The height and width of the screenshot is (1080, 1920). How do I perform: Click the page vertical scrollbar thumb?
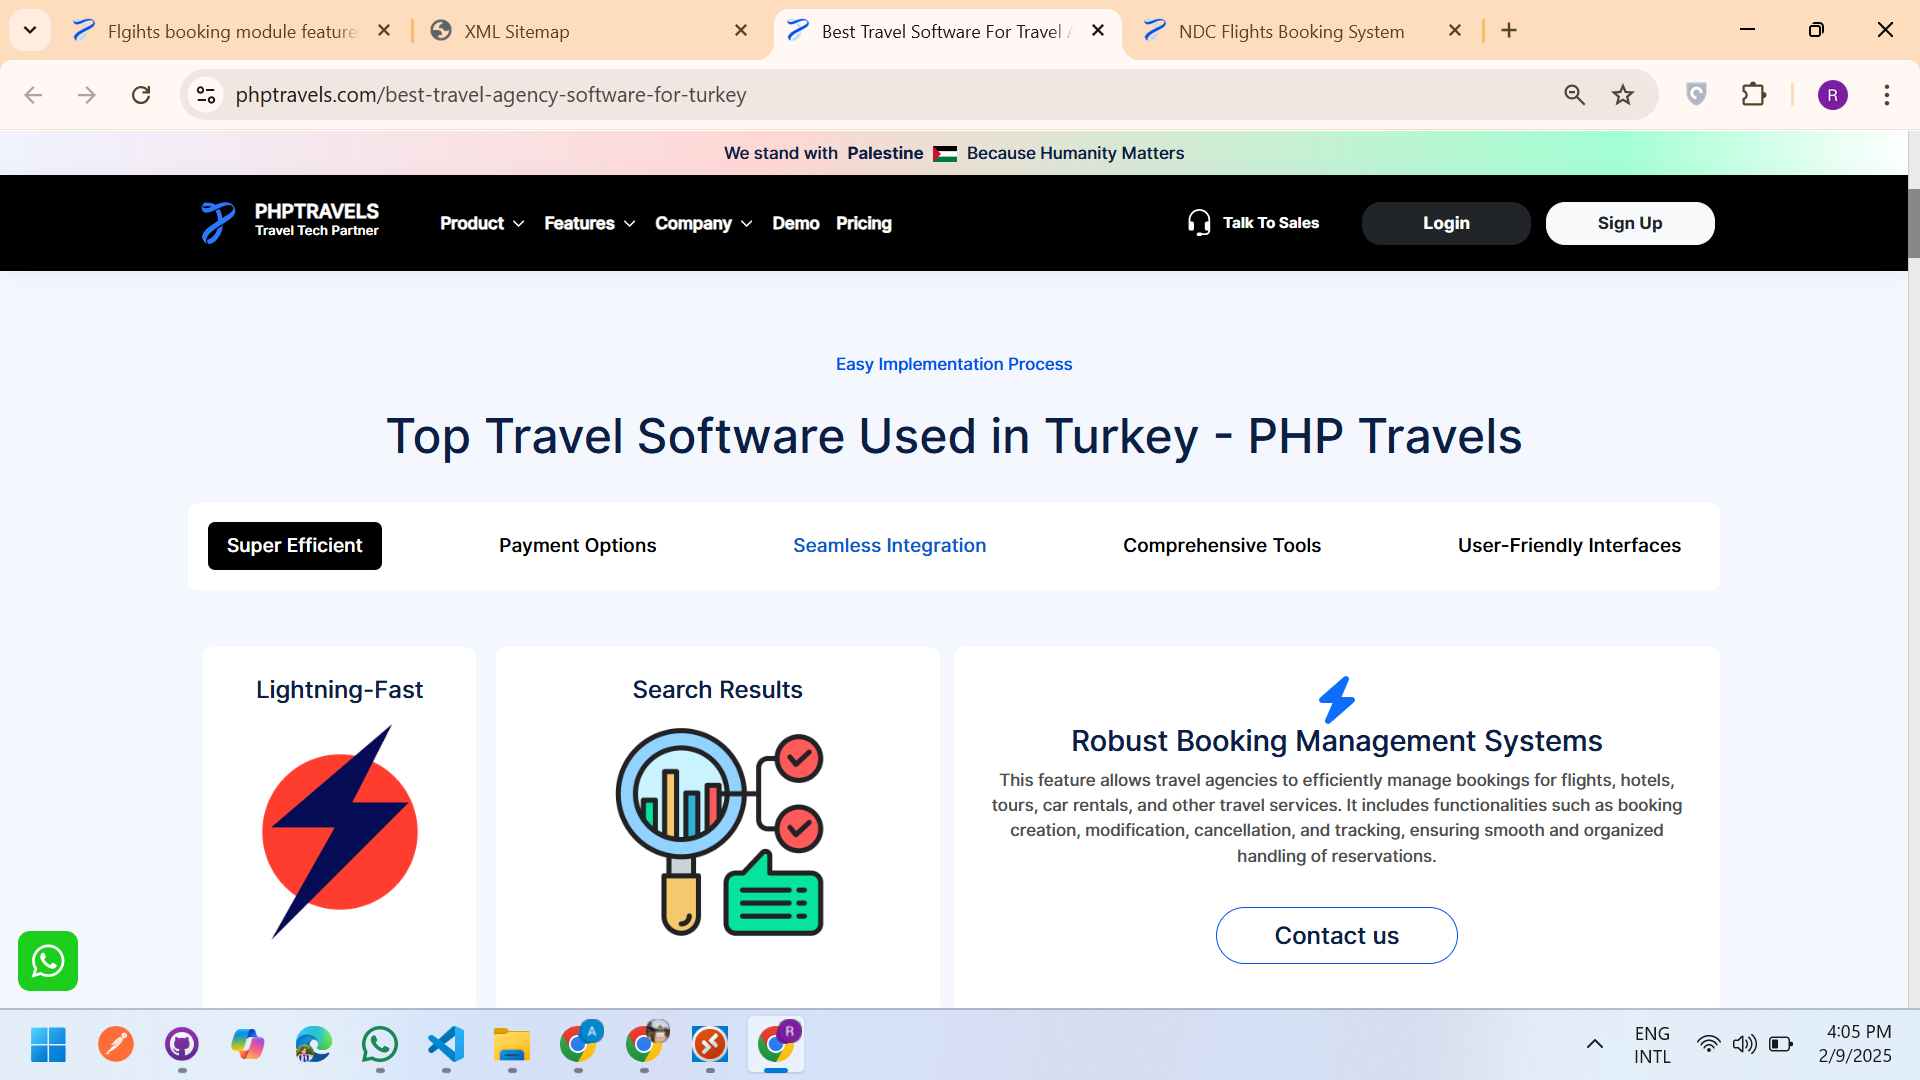pos(1913,222)
